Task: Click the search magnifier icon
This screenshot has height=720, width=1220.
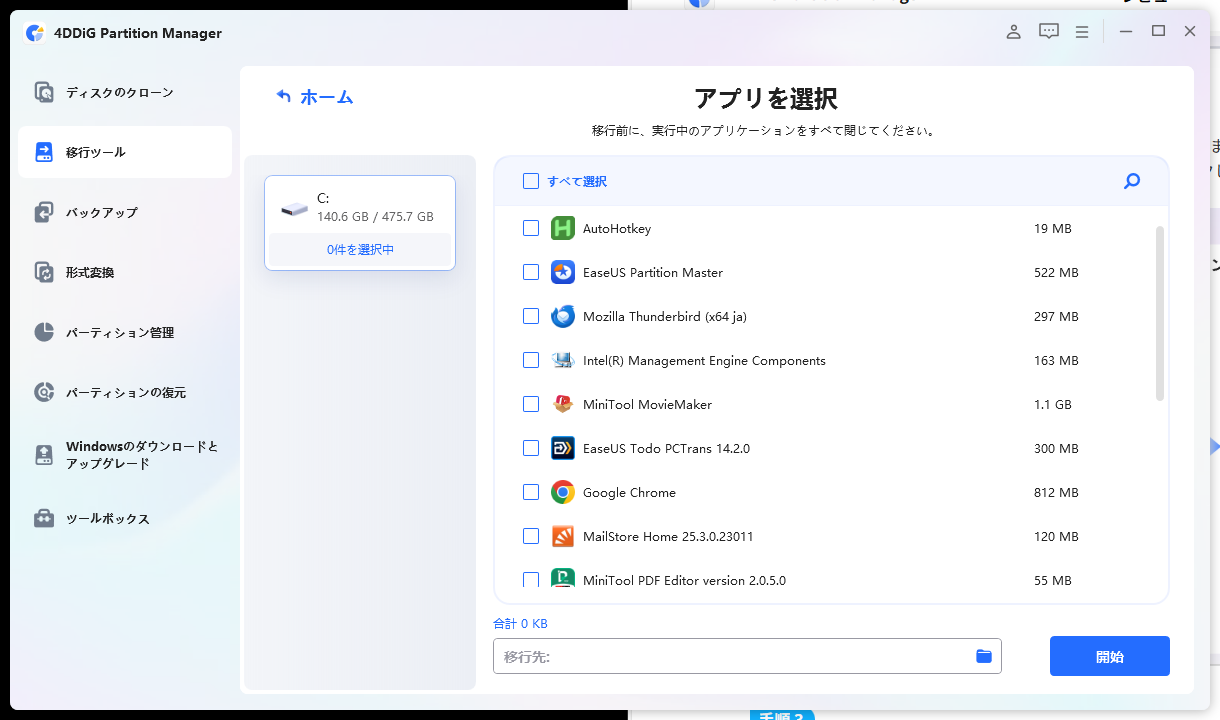Action: tap(1132, 181)
